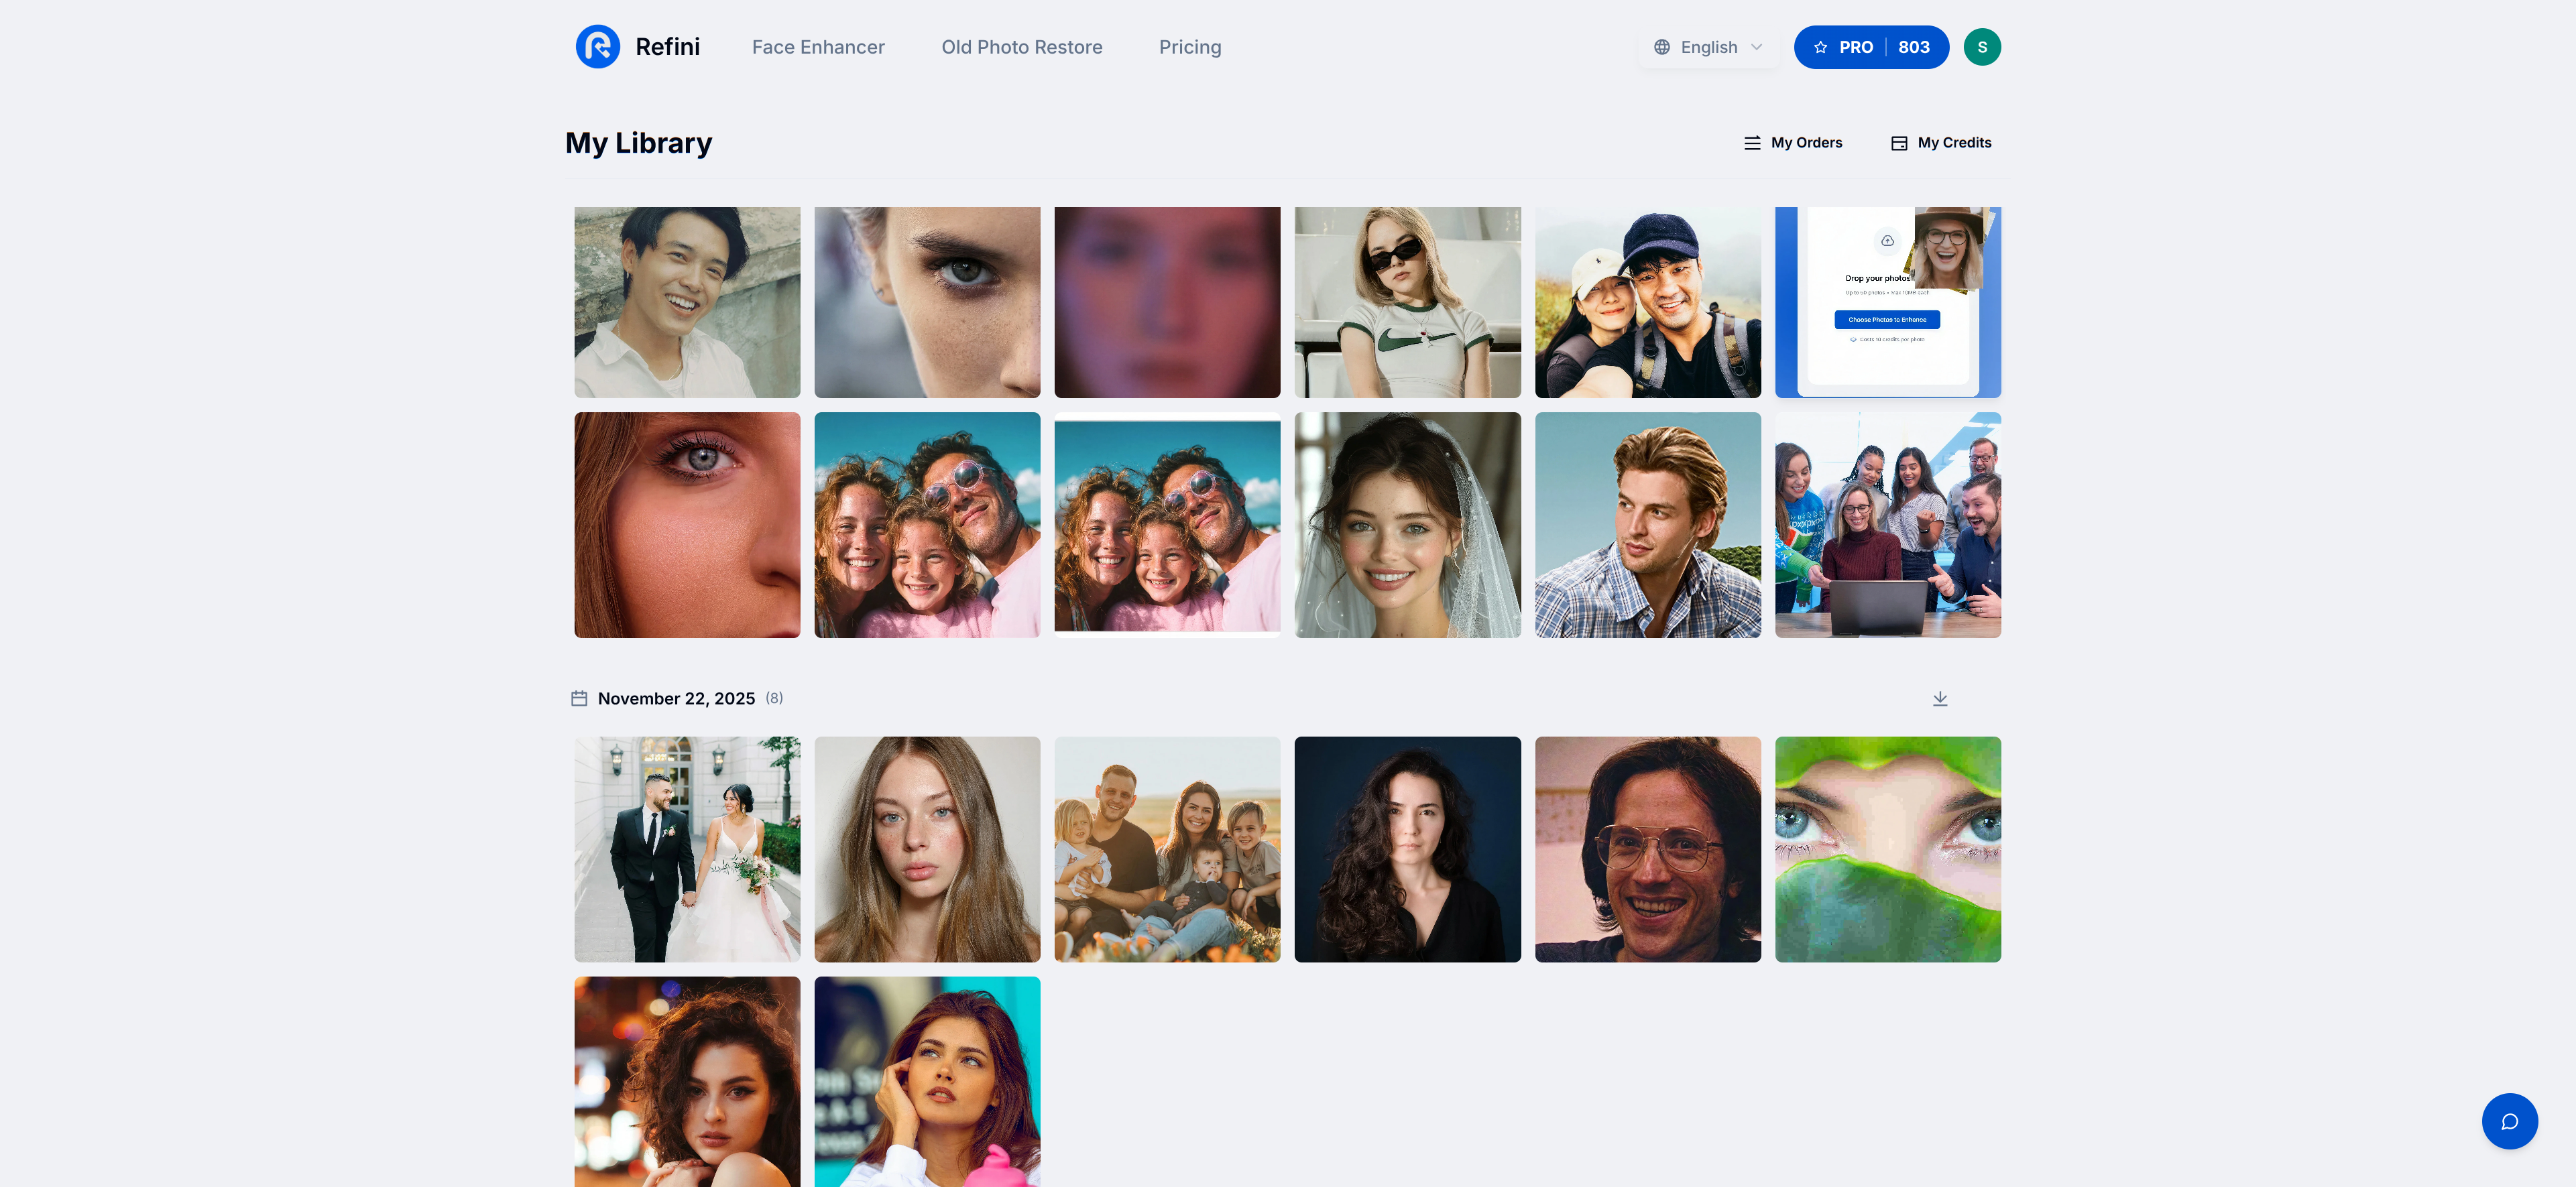Open the account avatar marked S
The height and width of the screenshot is (1187, 2576).
1982,46
